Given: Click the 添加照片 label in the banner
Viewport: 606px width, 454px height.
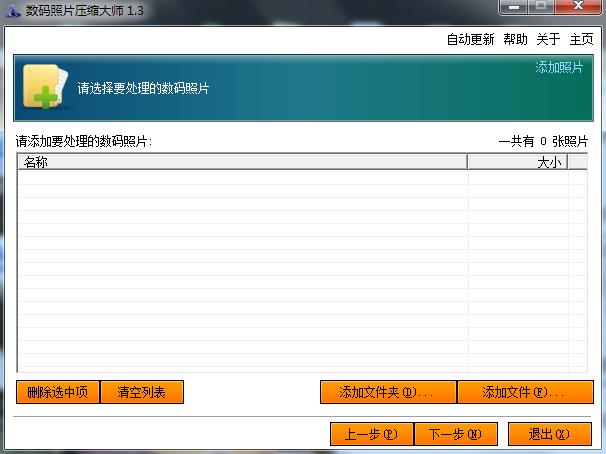Looking at the screenshot, I should tap(559, 68).
